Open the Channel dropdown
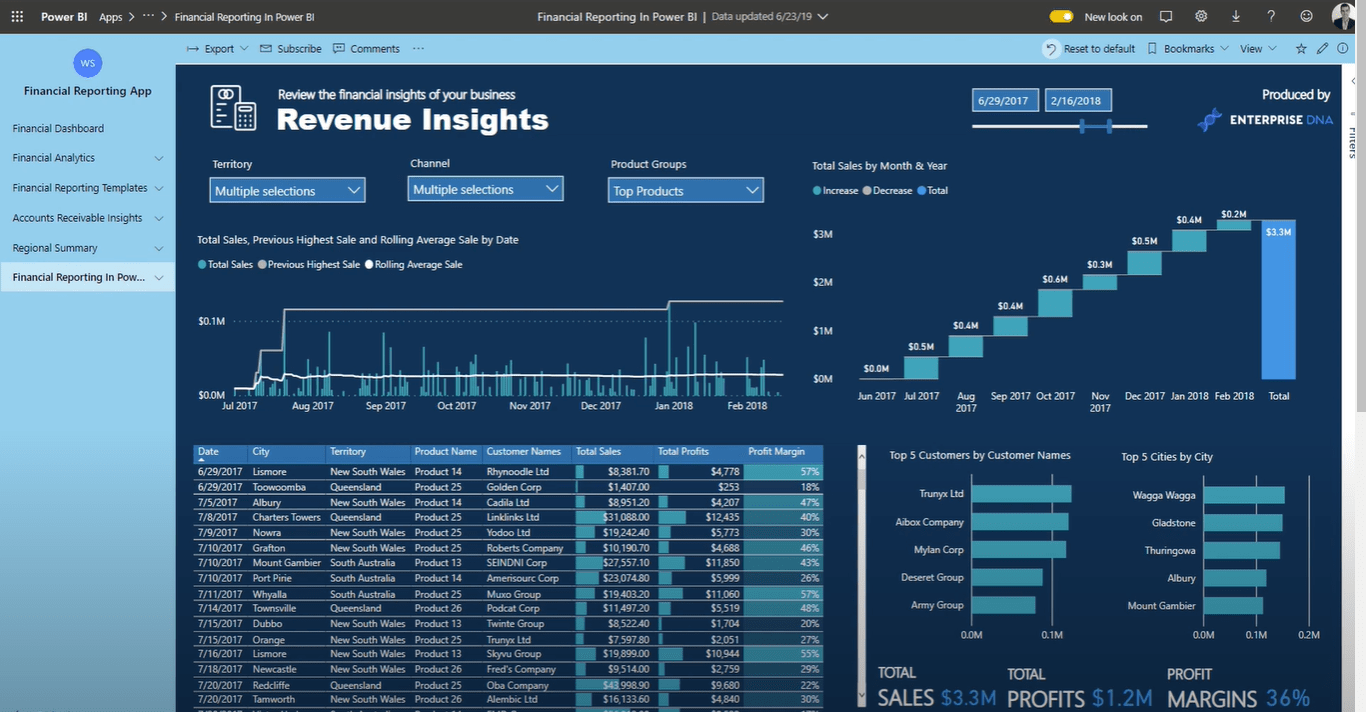The image size is (1366, 712). (486, 189)
